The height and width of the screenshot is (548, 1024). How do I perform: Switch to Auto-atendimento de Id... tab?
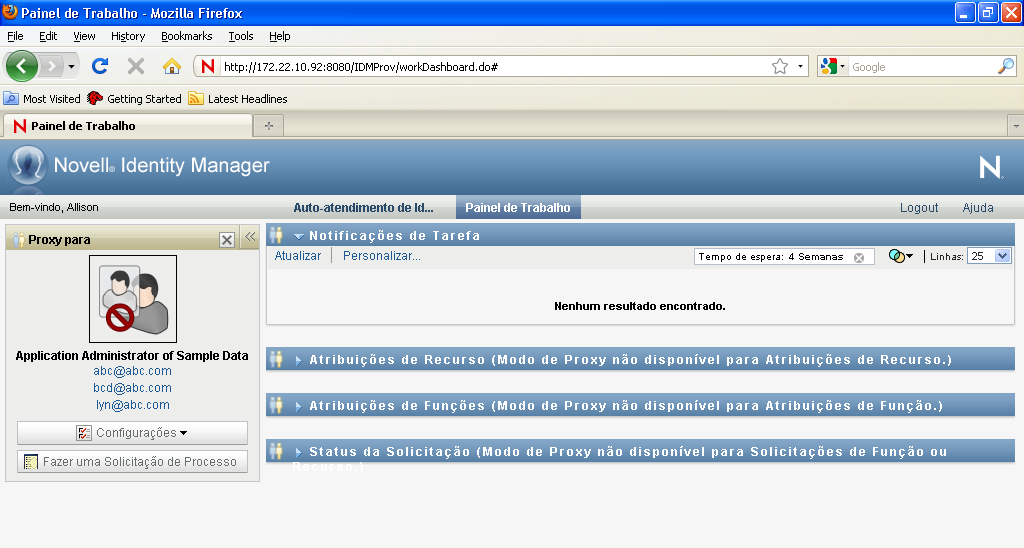tap(363, 208)
